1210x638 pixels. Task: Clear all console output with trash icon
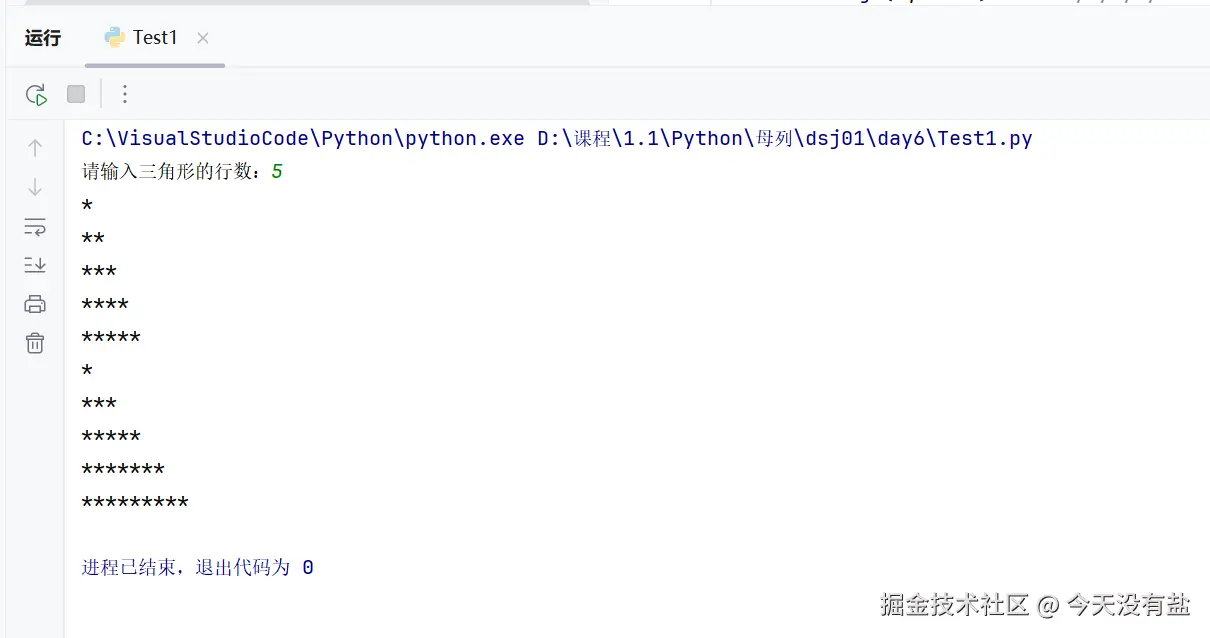coord(35,343)
